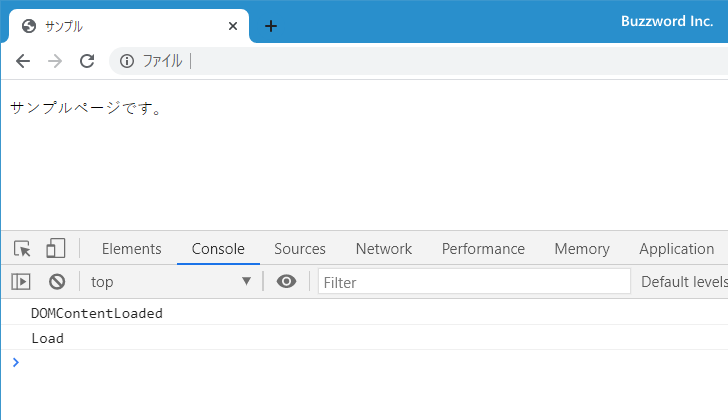Go back with the browser back arrow

pos(23,61)
